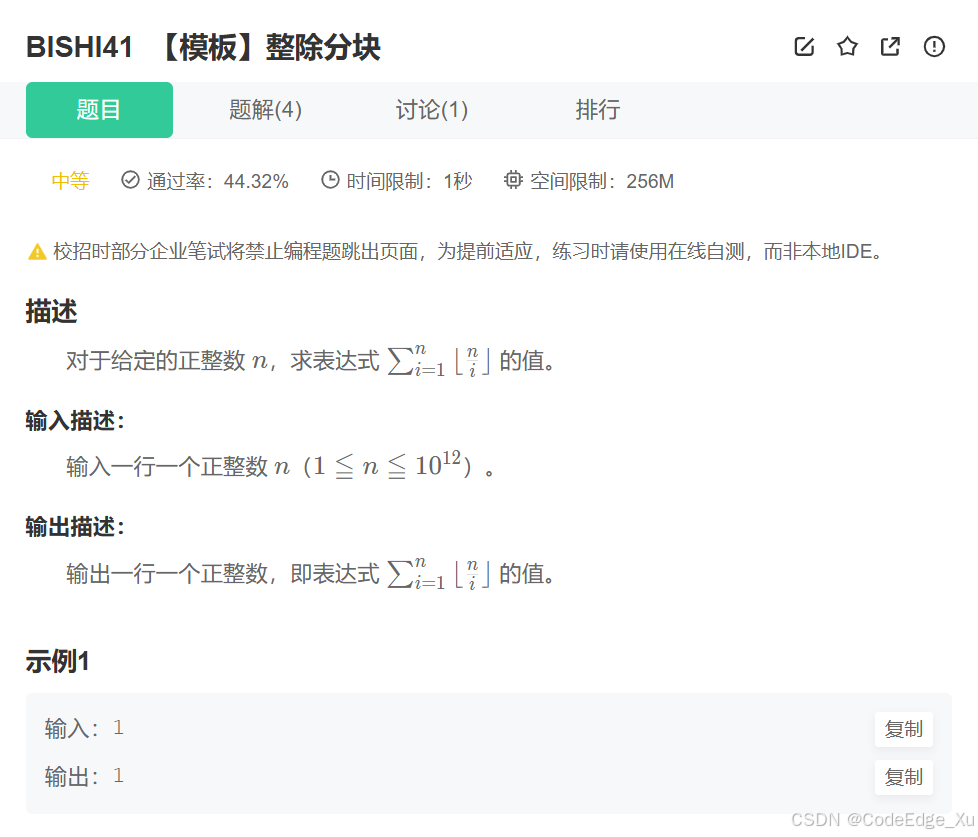Open the 讨论(1) tab
The width and height of the screenshot is (978, 837).
431,110
